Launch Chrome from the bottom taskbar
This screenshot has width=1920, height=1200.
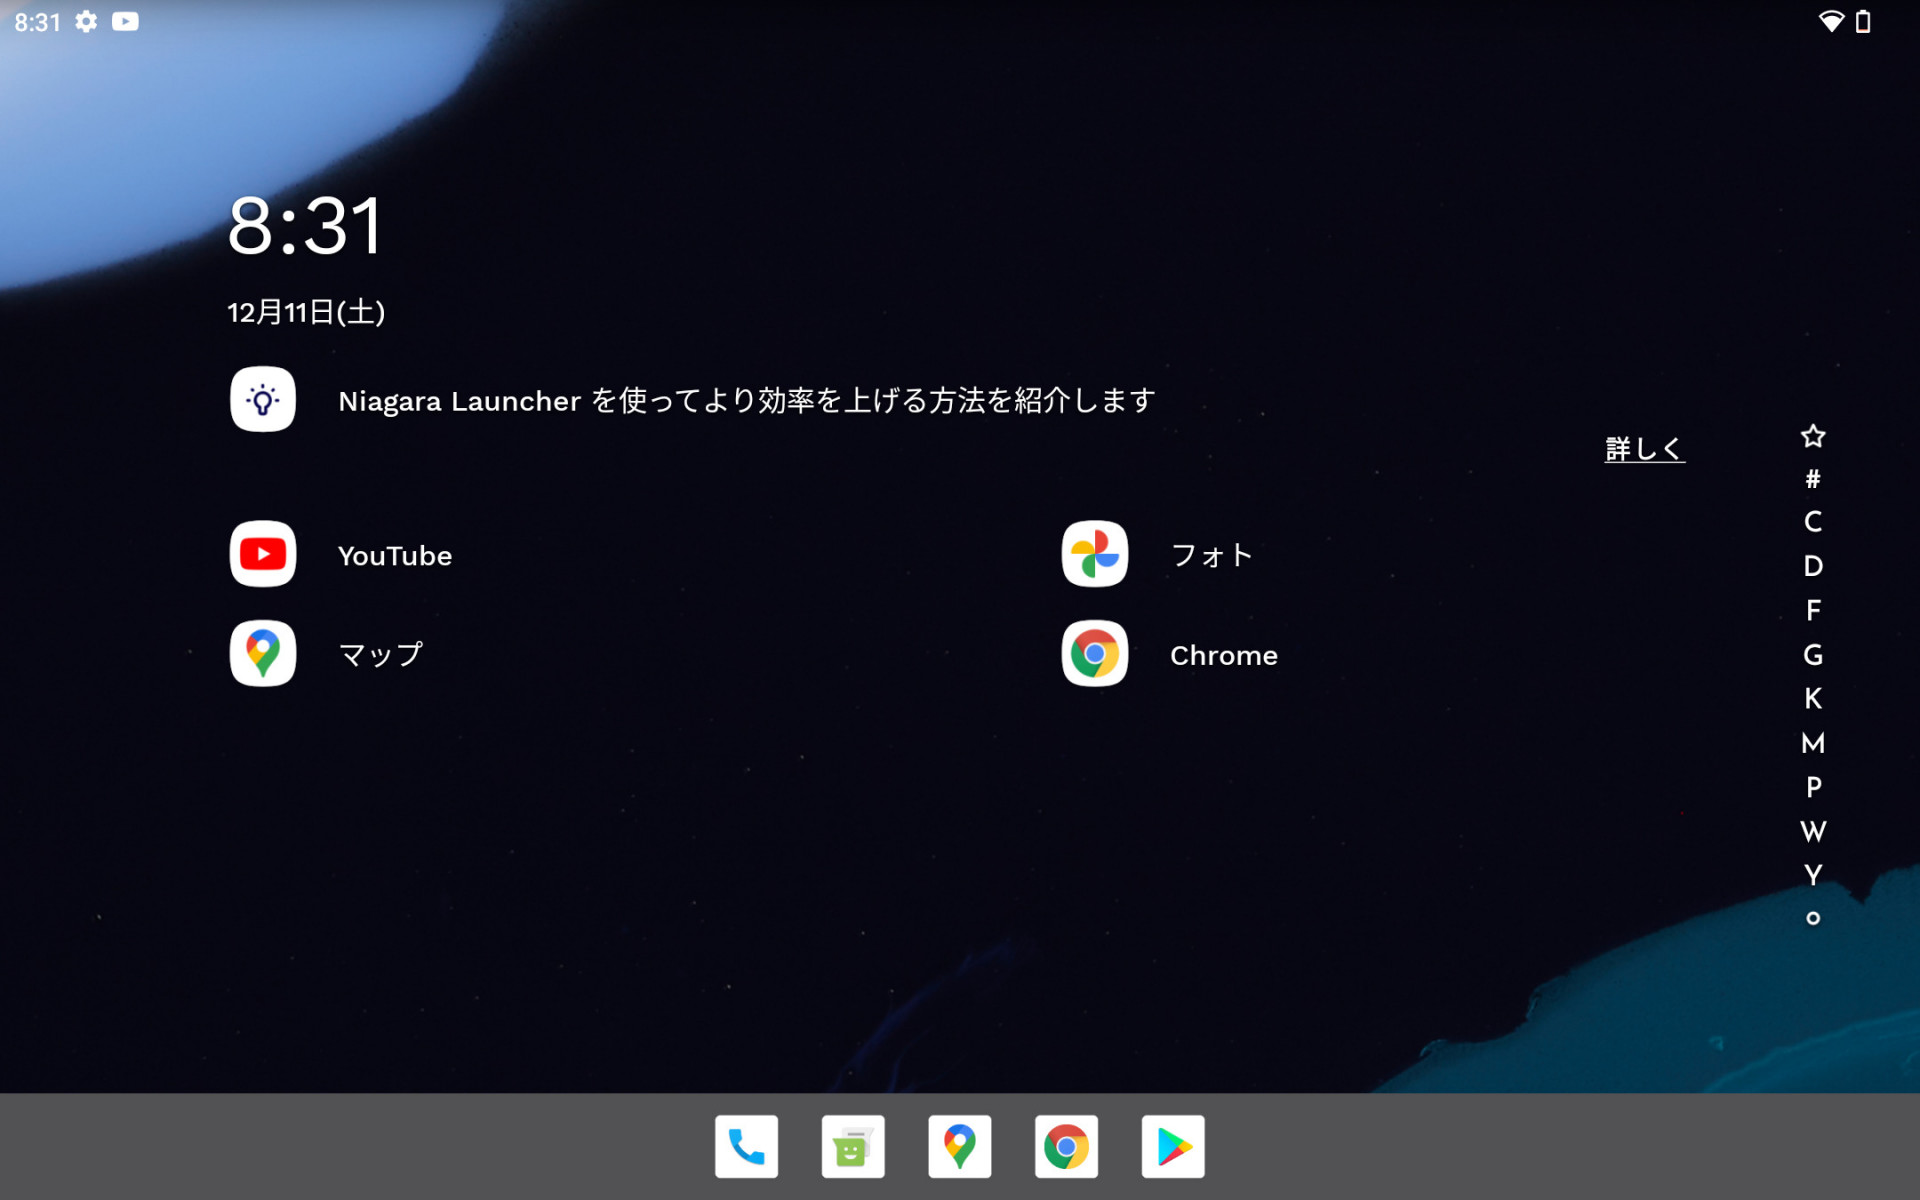[1066, 1146]
